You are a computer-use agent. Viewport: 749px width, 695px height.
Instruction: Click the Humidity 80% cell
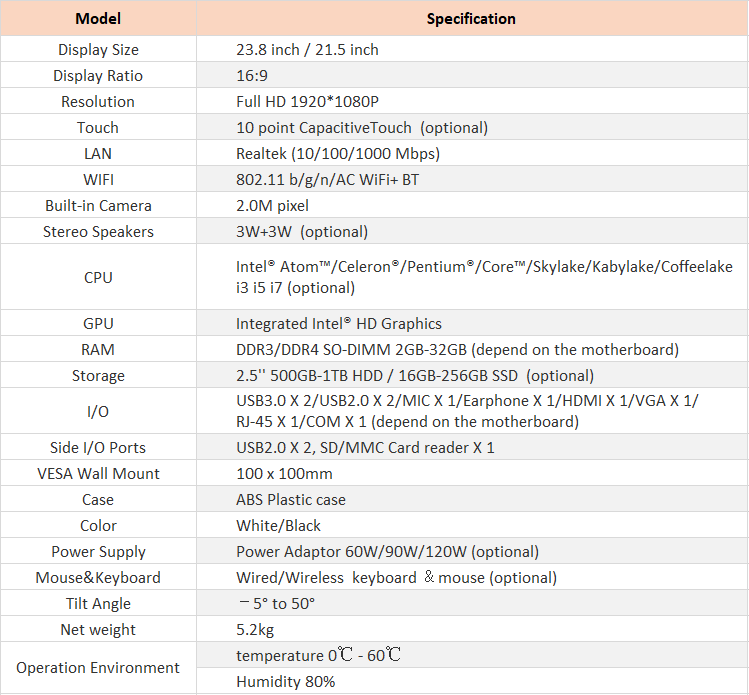coord(472,681)
